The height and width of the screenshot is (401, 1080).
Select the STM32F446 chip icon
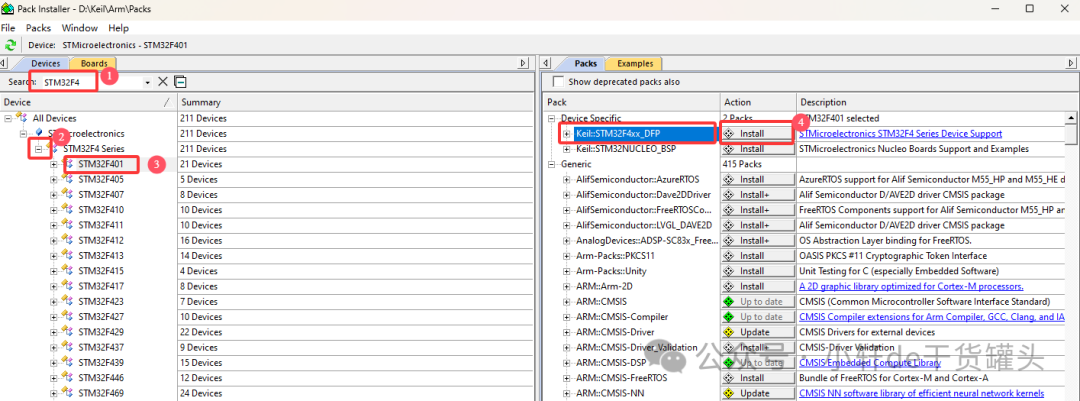(68, 378)
